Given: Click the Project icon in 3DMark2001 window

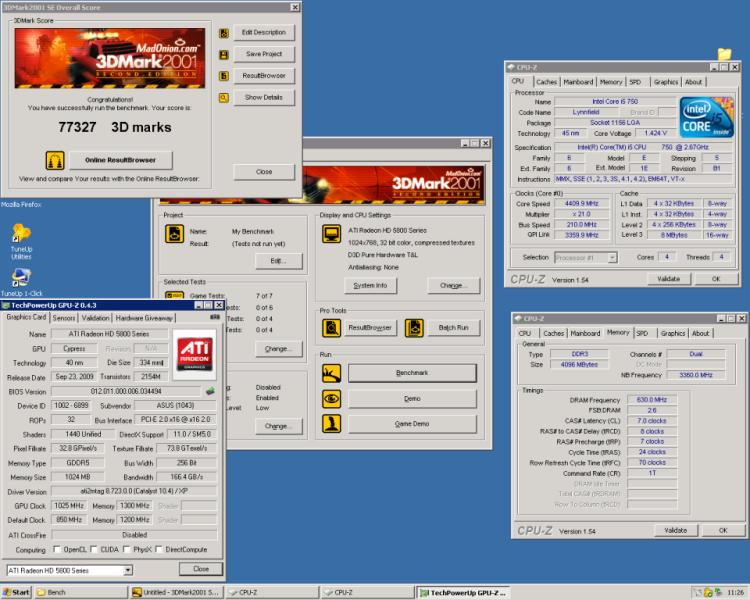Looking at the screenshot, I should 175,234.
